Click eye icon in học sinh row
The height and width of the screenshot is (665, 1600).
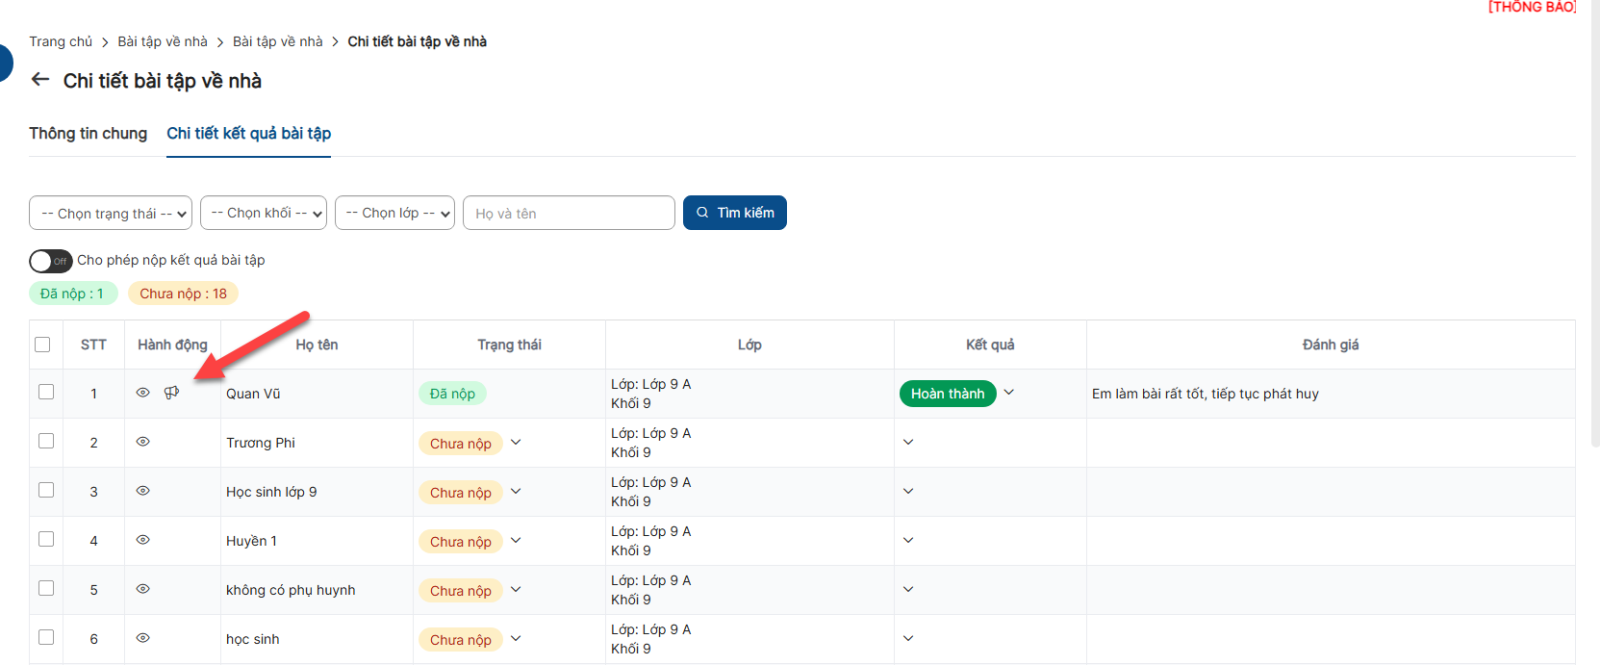[143, 638]
